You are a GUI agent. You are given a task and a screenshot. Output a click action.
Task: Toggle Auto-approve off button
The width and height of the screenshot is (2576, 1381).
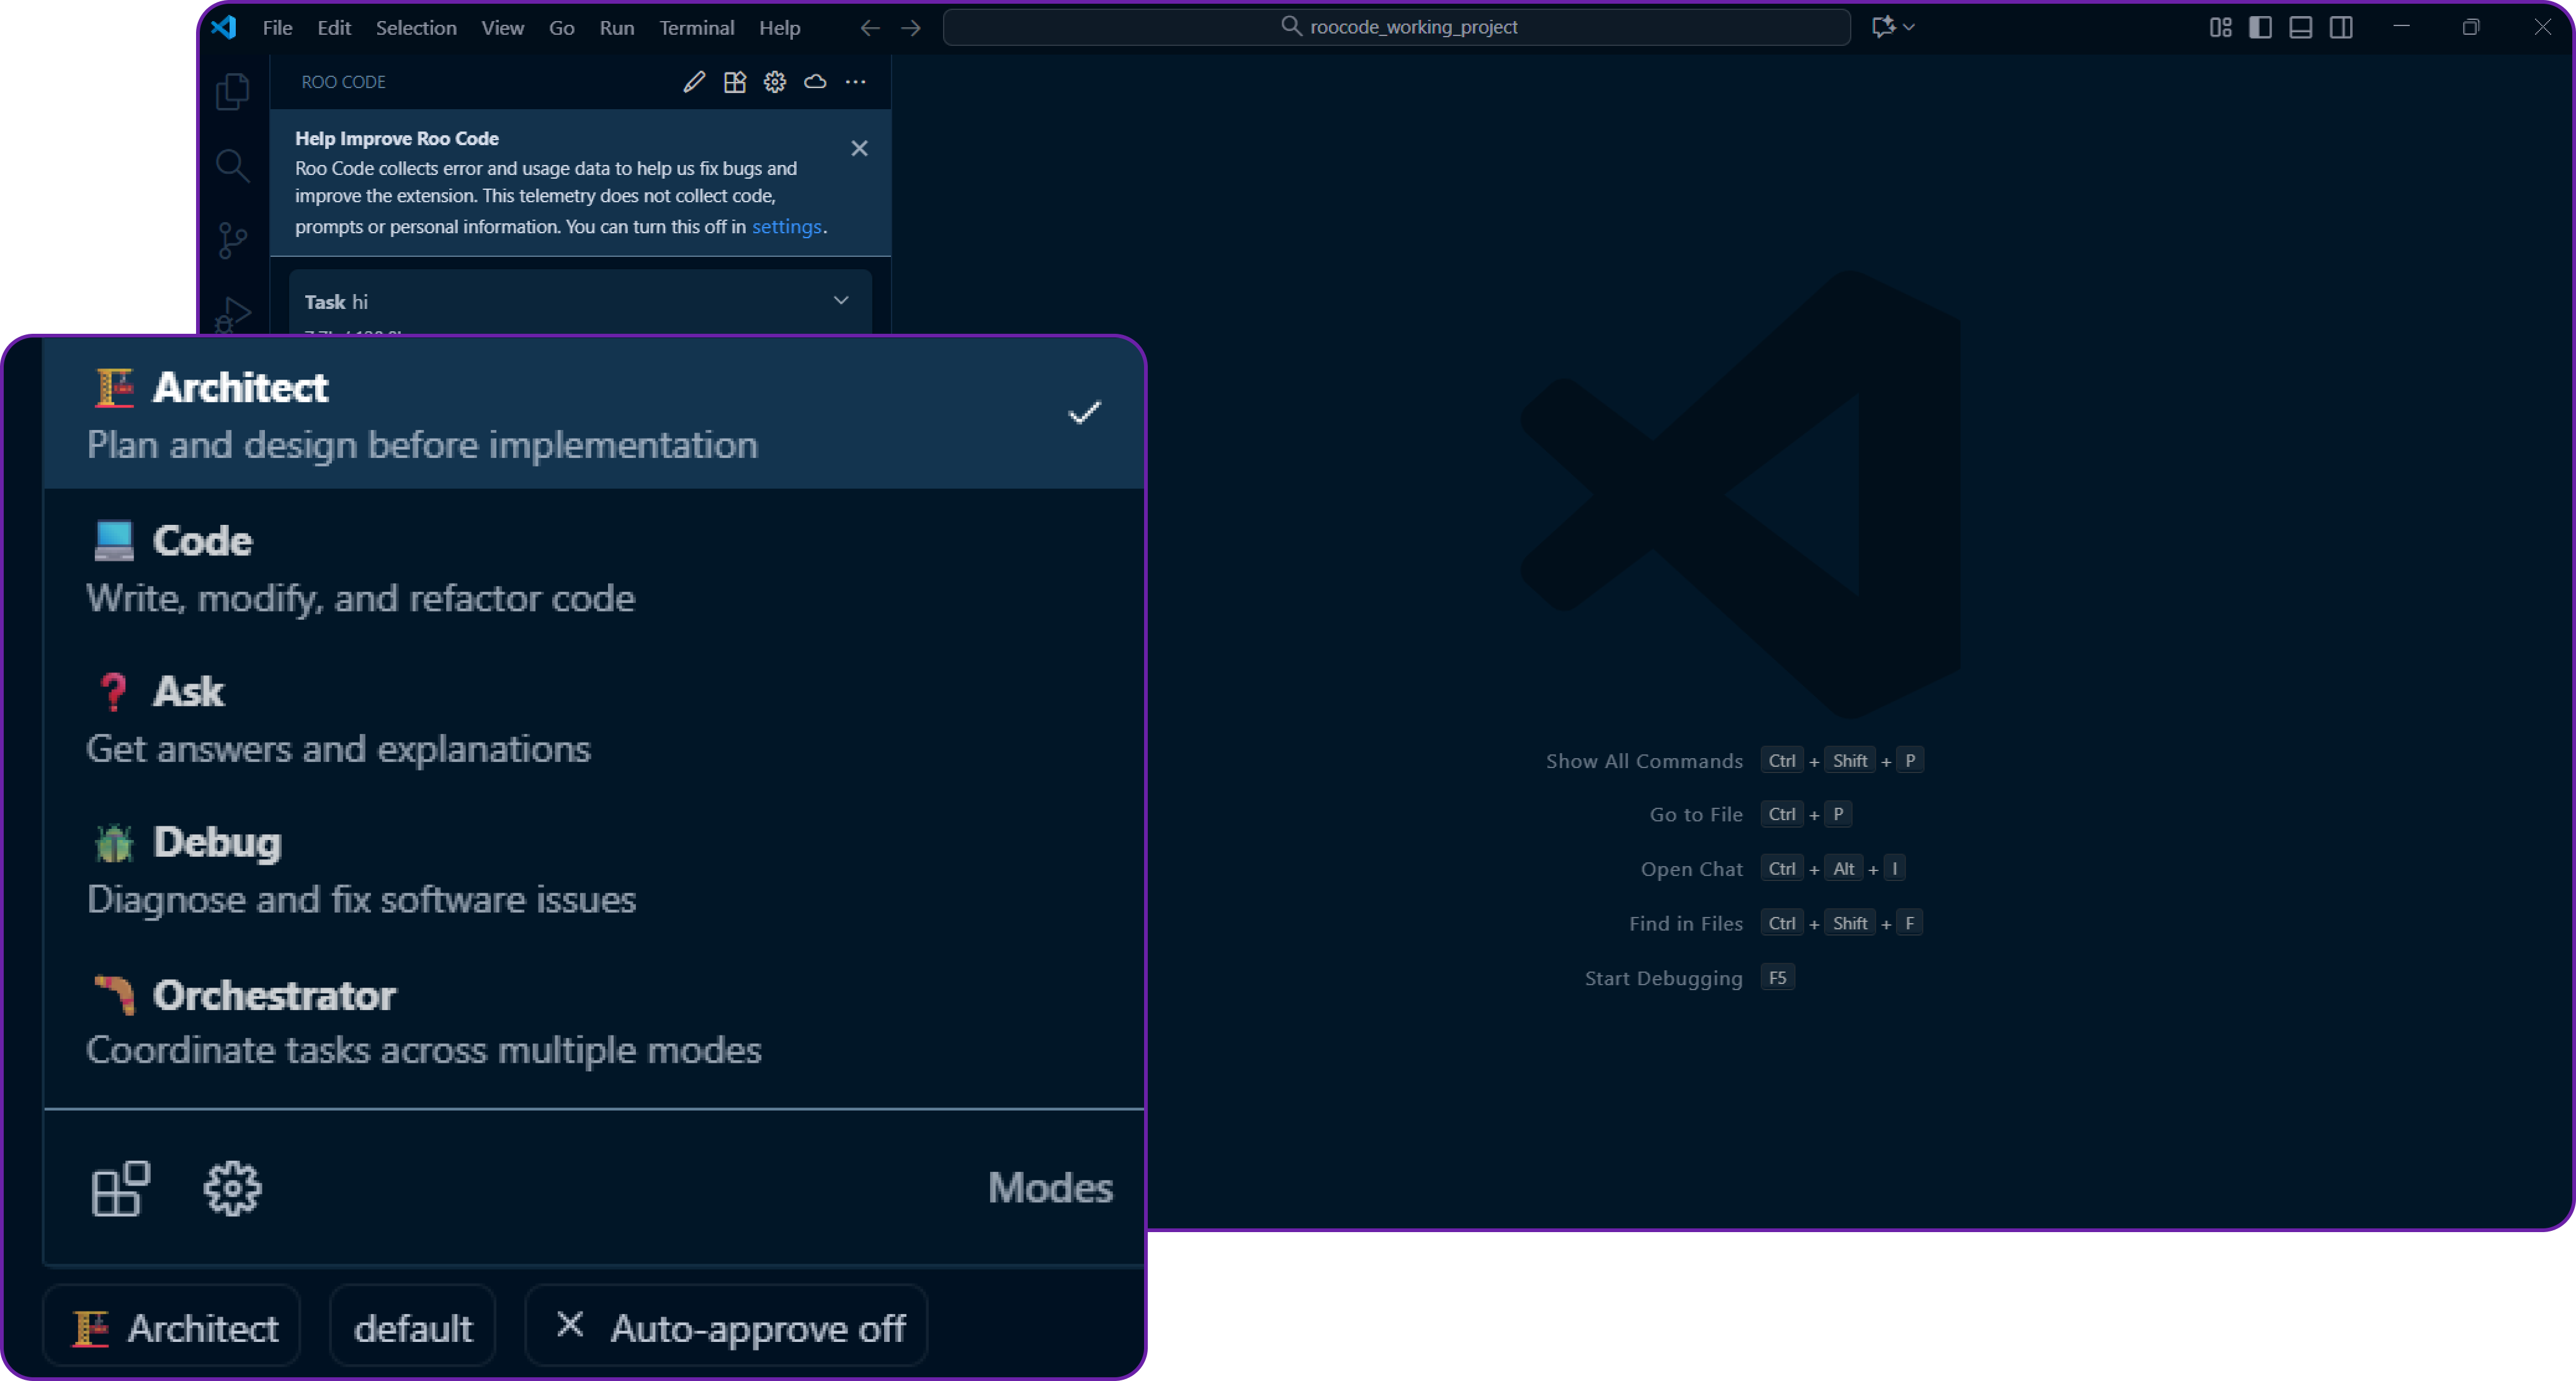tap(727, 1327)
